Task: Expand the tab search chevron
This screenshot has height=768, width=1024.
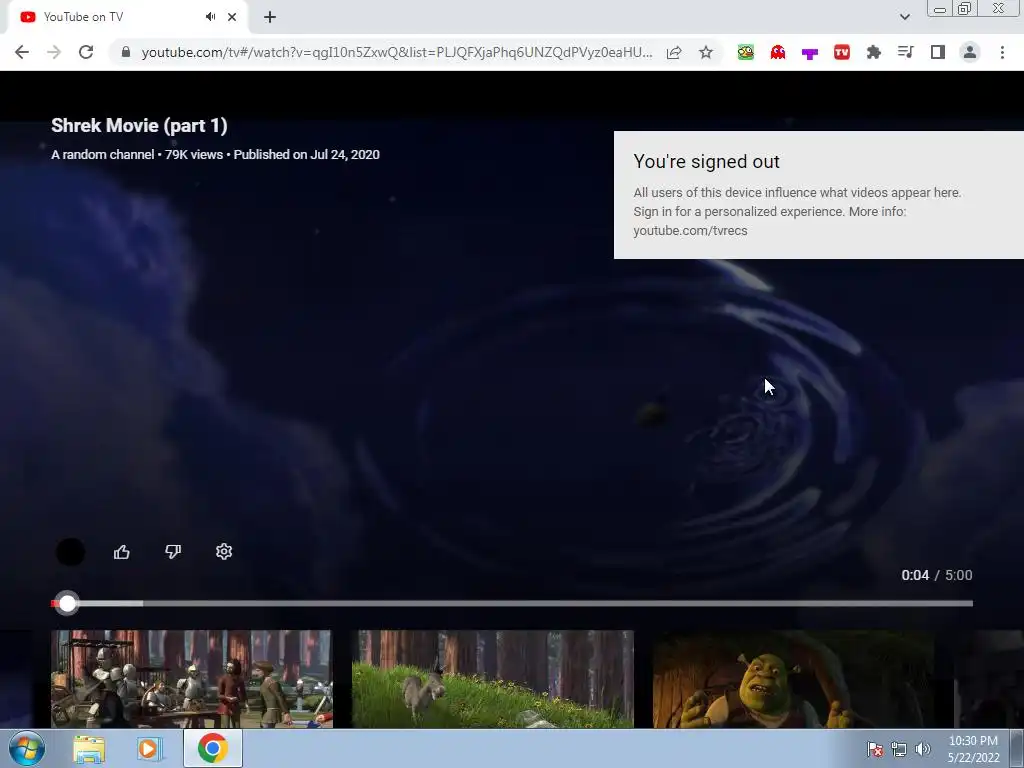Action: point(904,17)
